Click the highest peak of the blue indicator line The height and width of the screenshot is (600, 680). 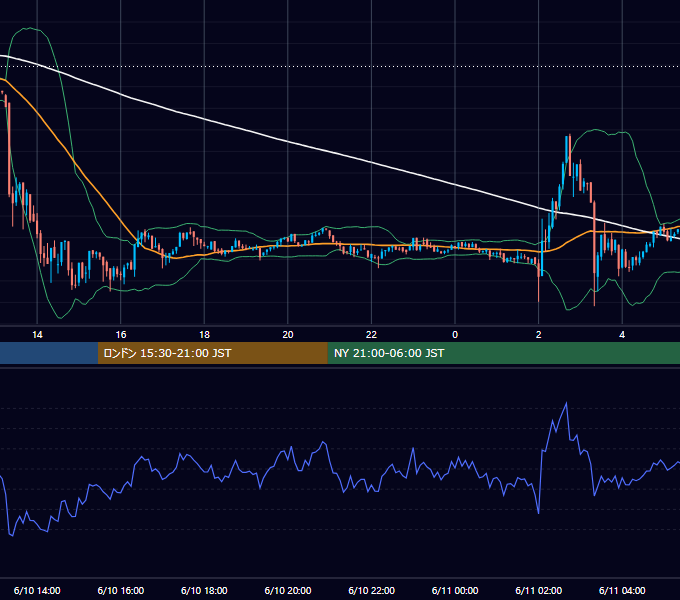click(x=566, y=404)
